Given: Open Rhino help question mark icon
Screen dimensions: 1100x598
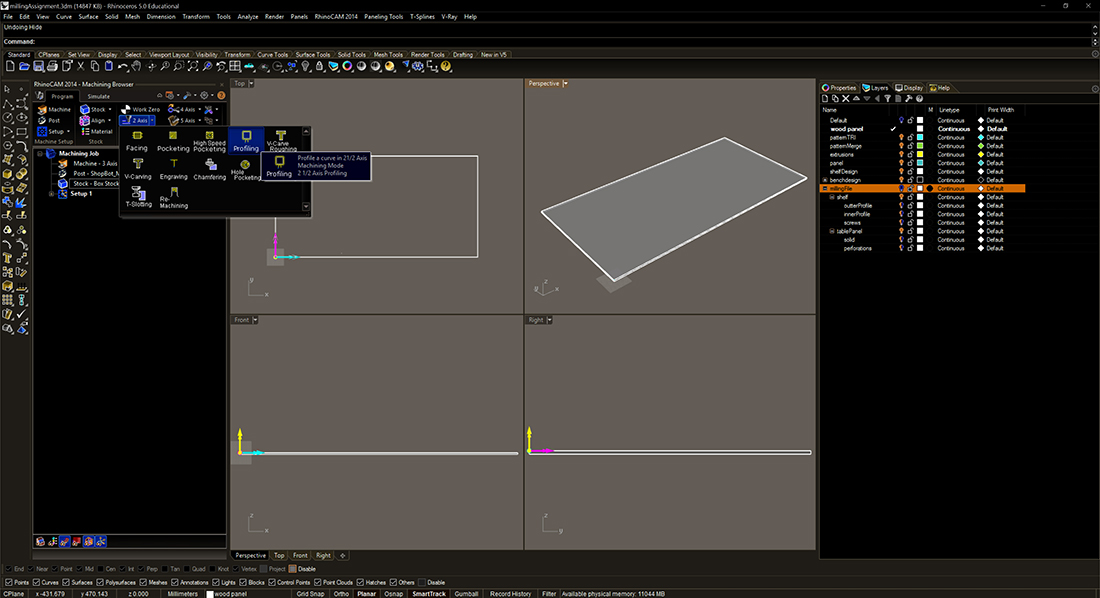Looking at the screenshot, I should pos(445,67).
